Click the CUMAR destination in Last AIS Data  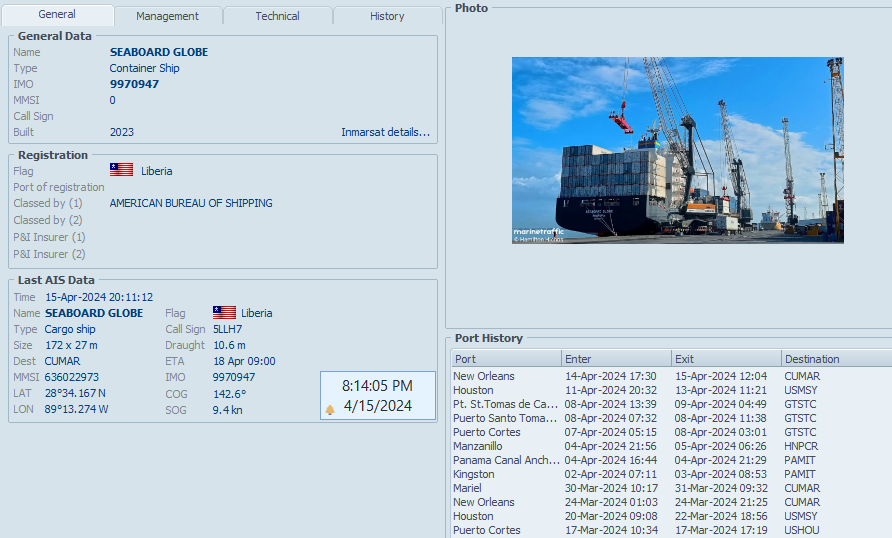click(63, 361)
